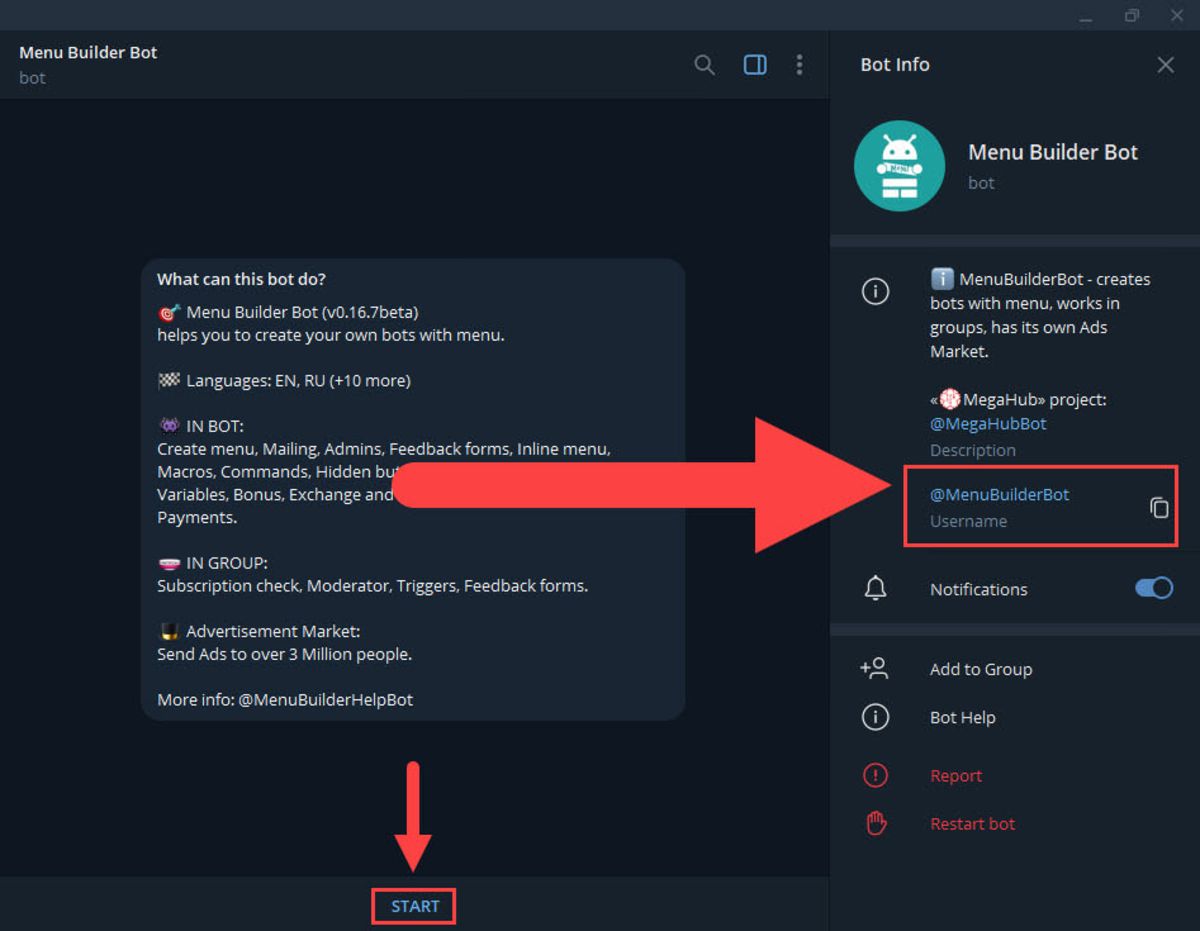Select Restart bot
1200x931 pixels.
pyautogui.click(x=972, y=824)
